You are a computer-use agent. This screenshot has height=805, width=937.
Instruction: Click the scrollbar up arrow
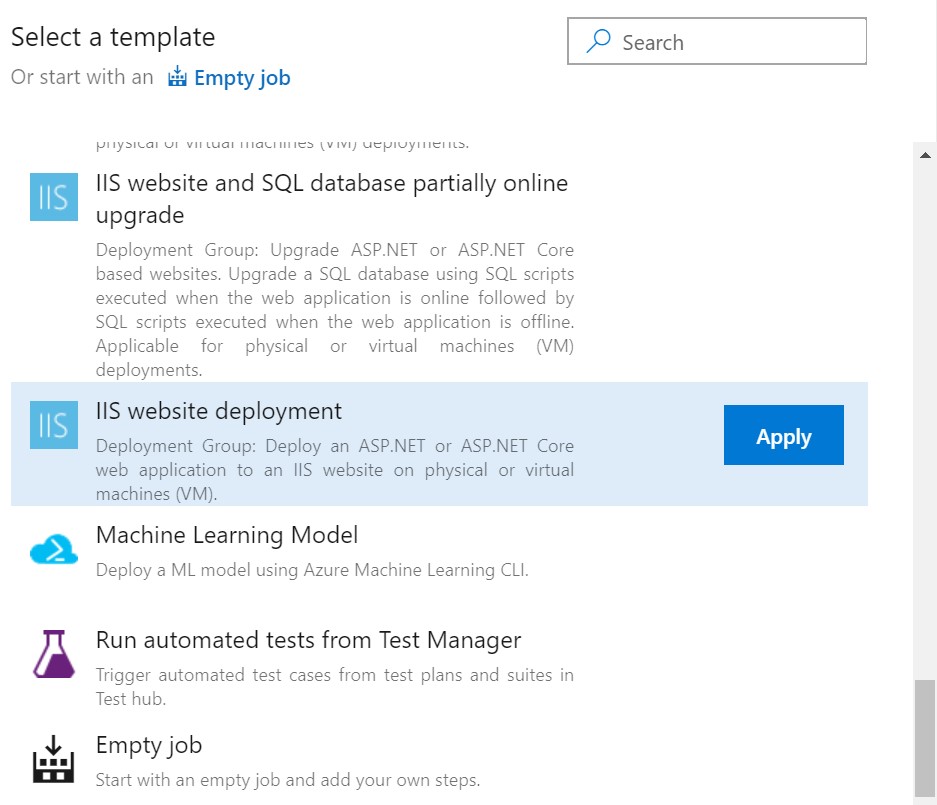[x=926, y=154]
